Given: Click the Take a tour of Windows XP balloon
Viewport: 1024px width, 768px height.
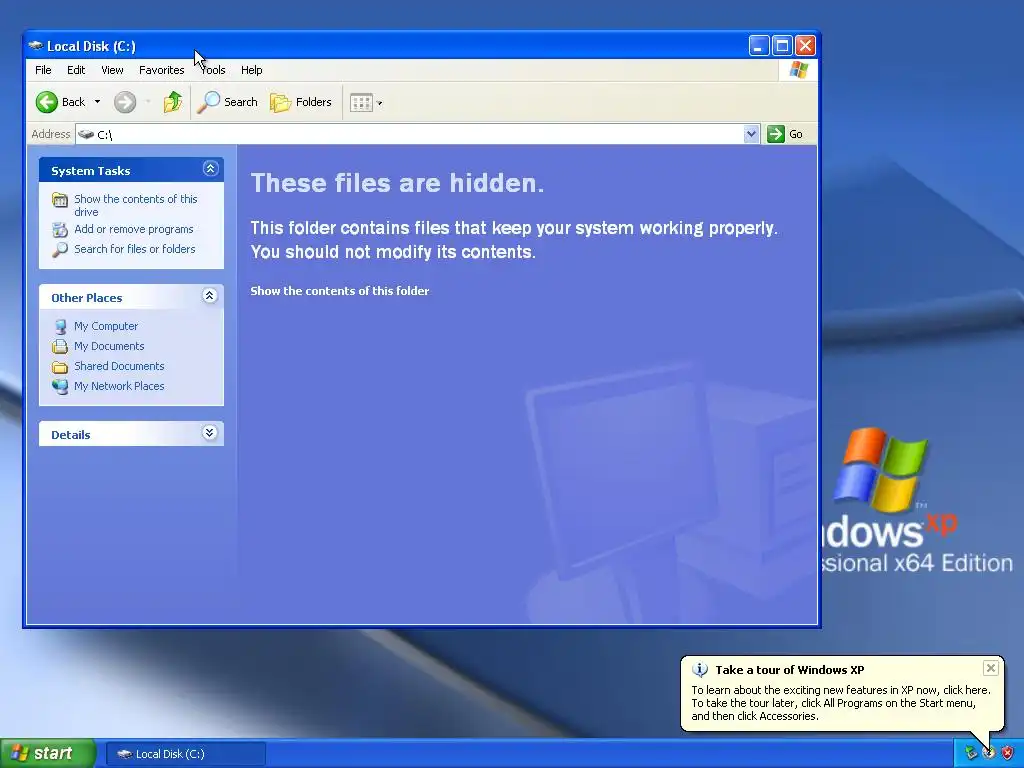Looking at the screenshot, I should [842, 693].
